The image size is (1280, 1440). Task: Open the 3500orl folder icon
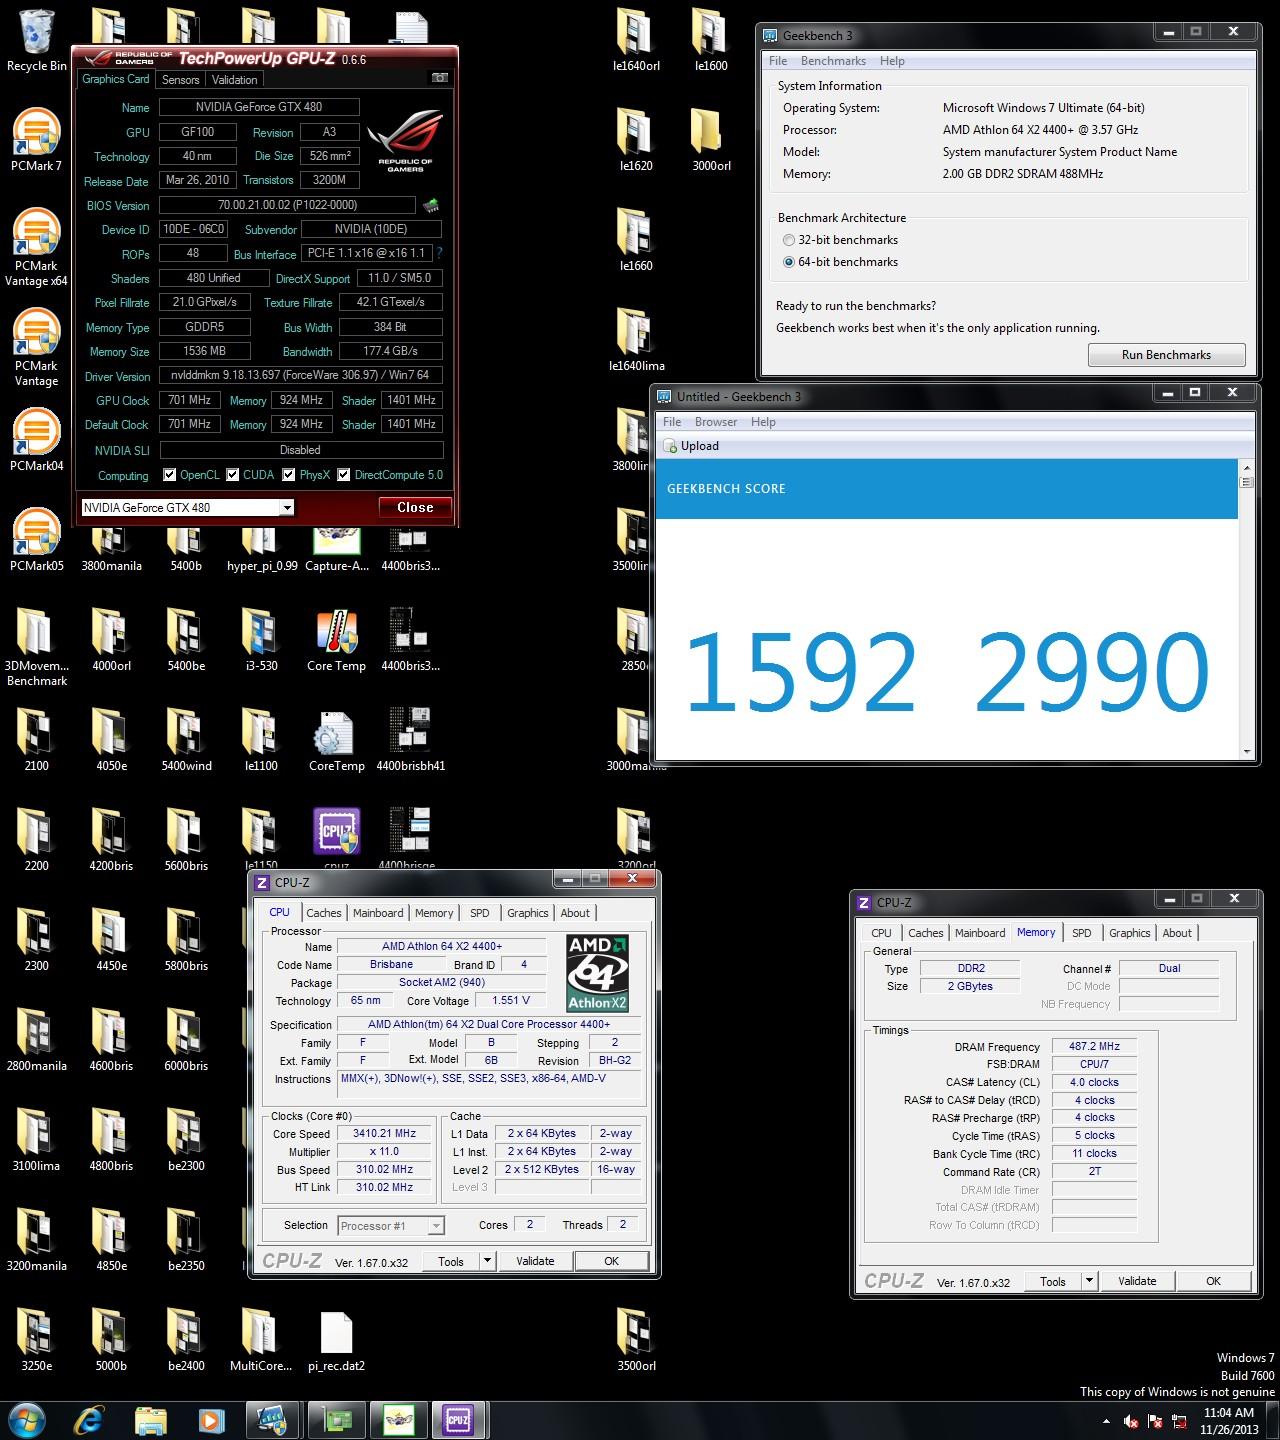(636, 1338)
